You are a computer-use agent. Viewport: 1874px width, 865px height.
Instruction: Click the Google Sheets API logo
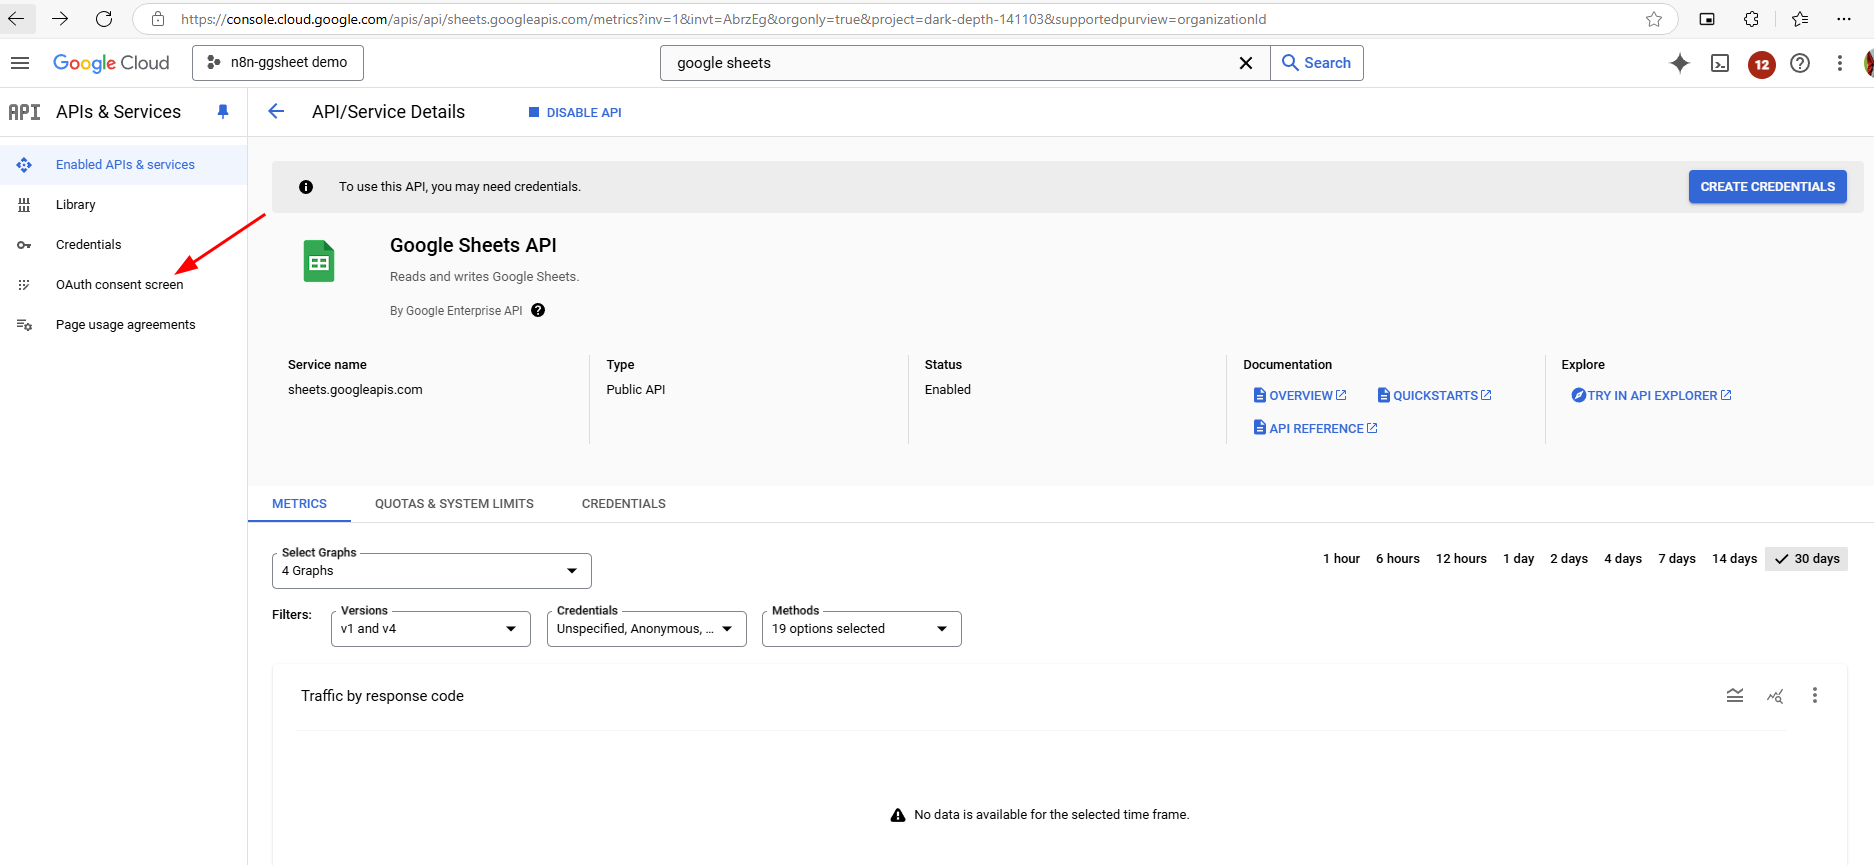click(x=319, y=261)
